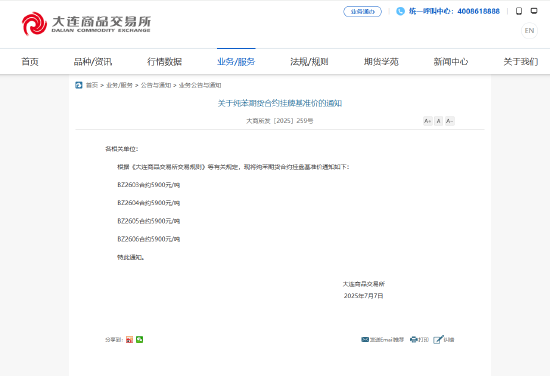The height and width of the screenshot is (376, 550).
Task: Share the article via WeChat icon
Action: [140, 340]
